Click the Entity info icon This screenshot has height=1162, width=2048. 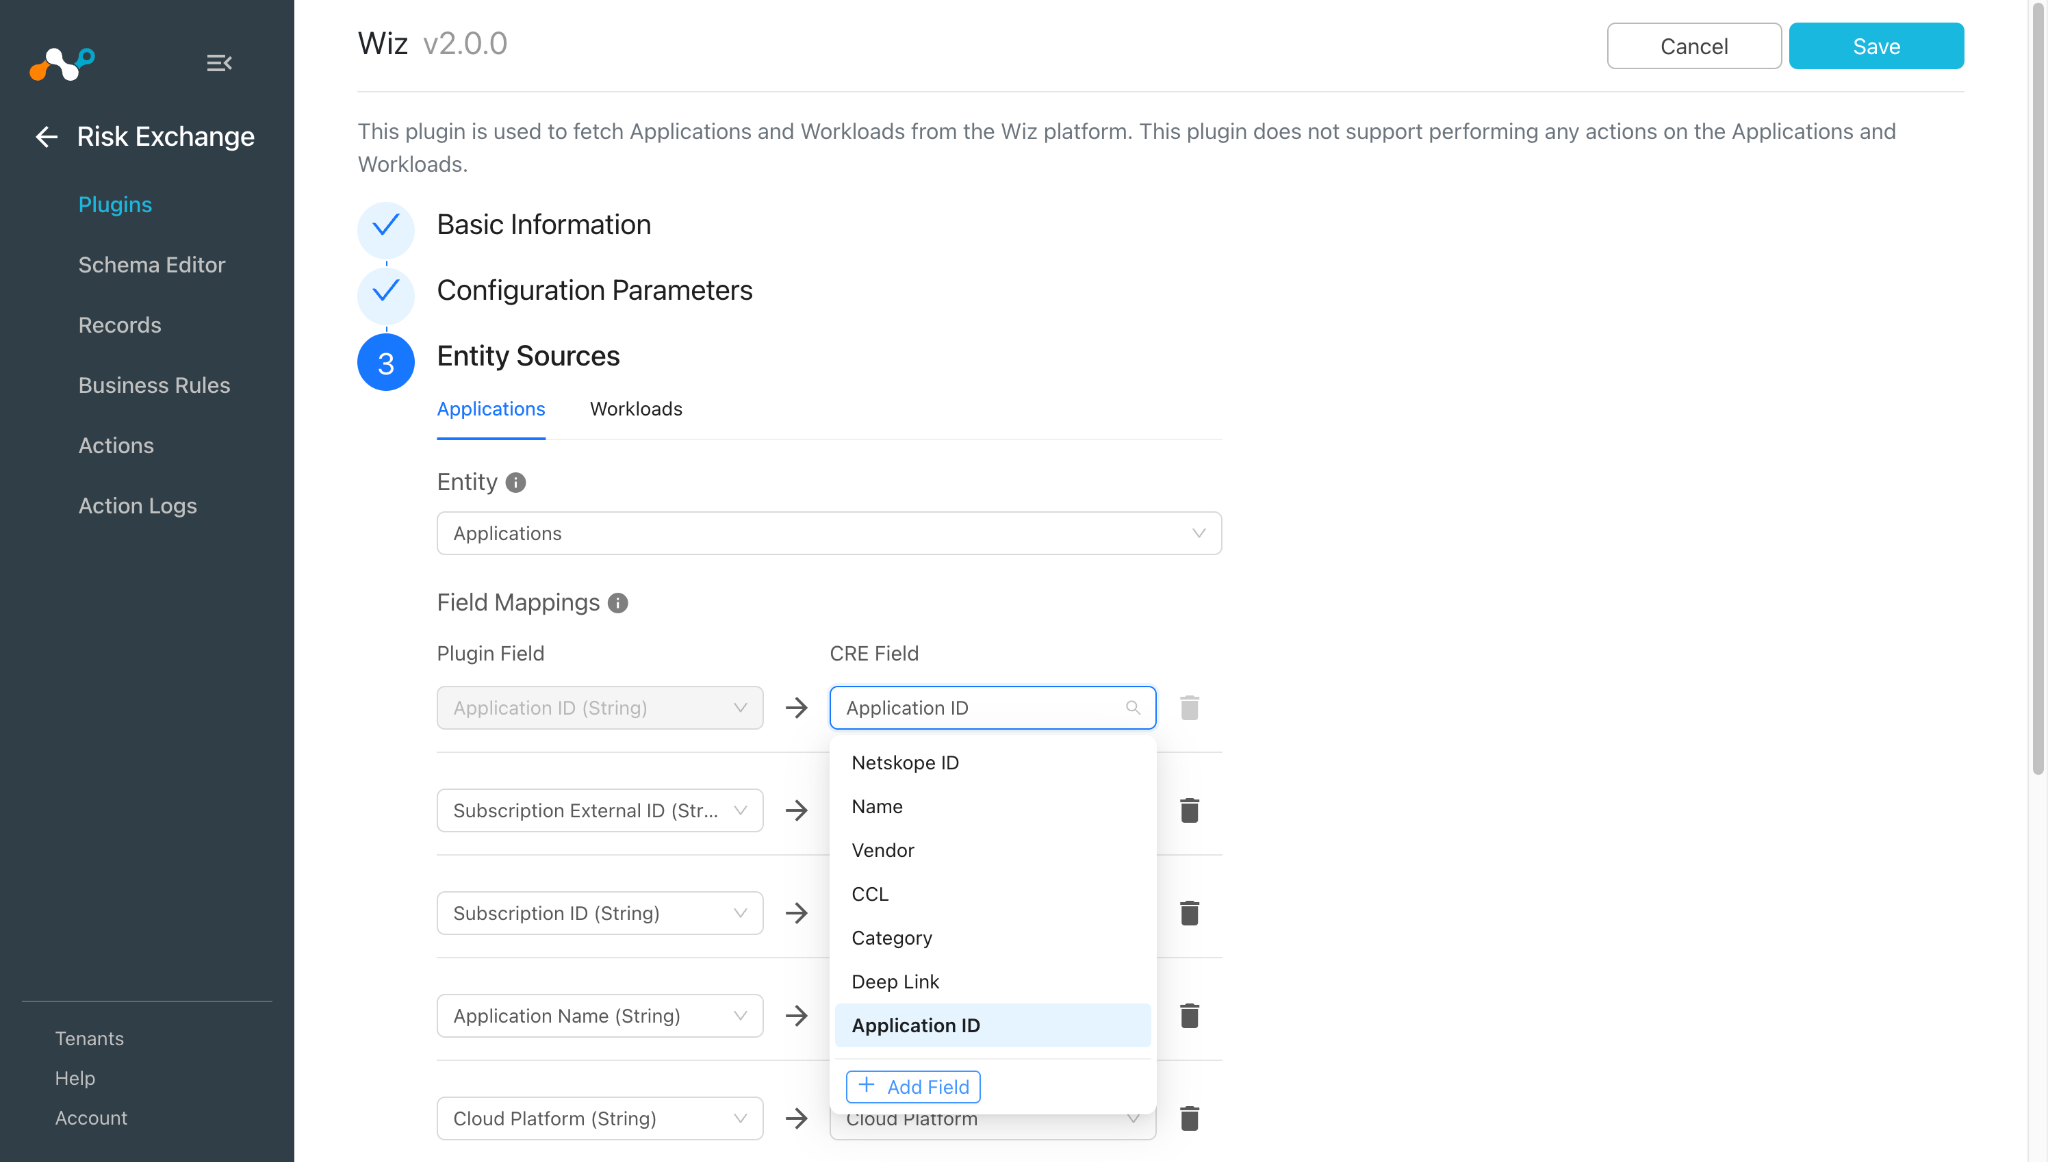point(516,483)
